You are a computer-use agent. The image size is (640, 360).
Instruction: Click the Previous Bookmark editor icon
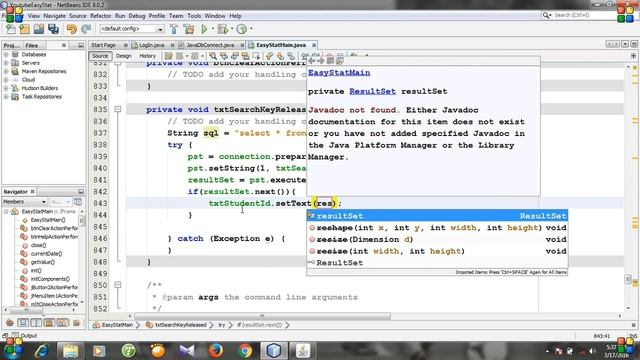pyautogui.click(x=269, y=56)
